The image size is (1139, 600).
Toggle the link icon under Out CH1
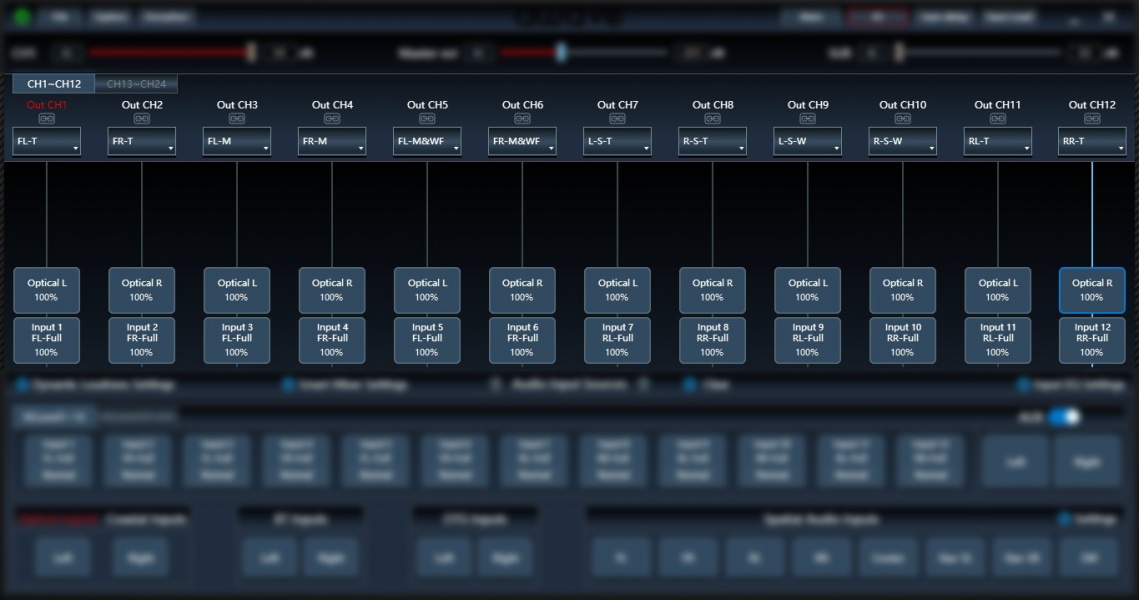tap(46, 118)
